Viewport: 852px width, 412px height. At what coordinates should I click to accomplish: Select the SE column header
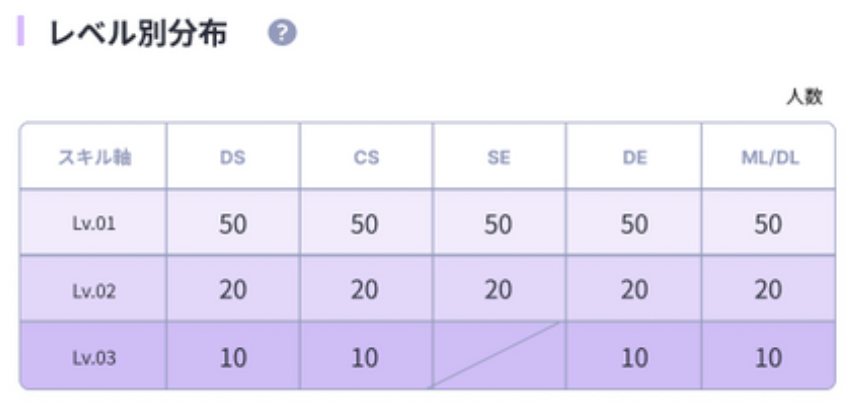[498, 157]
